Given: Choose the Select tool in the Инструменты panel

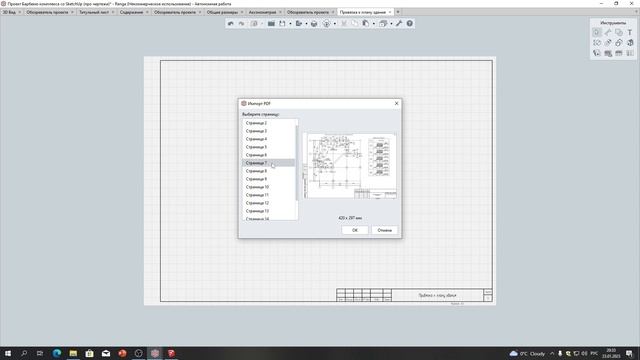Looking at the screenshot, I should click(x=597, y=32).
